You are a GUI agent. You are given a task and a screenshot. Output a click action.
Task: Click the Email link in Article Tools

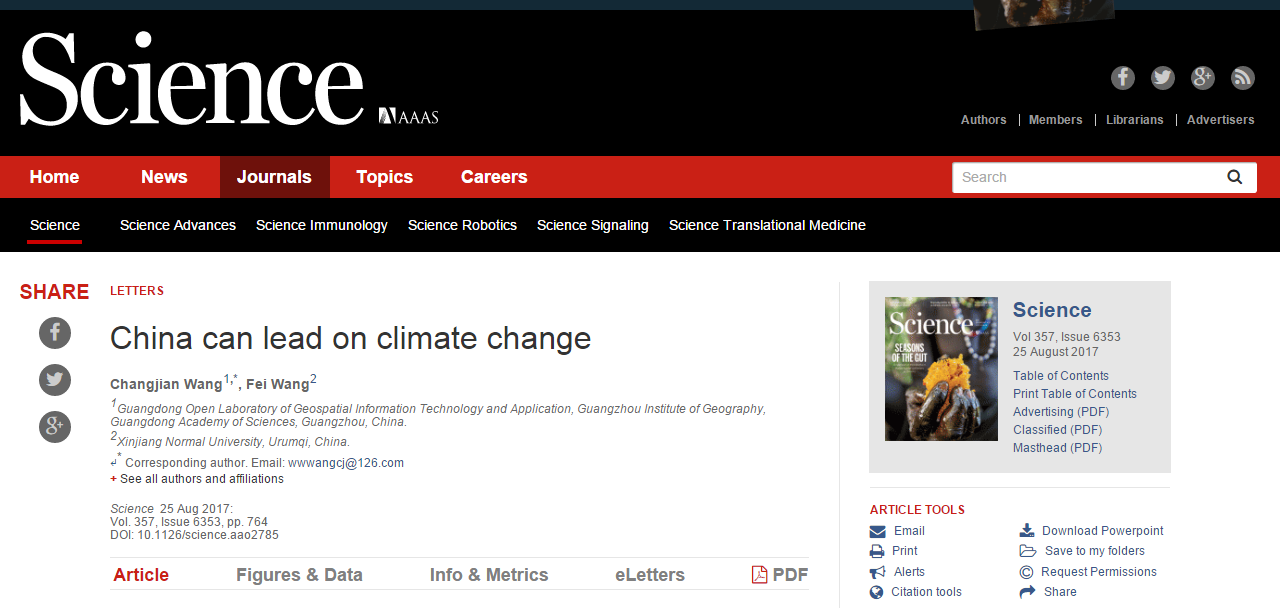[909, 531]
